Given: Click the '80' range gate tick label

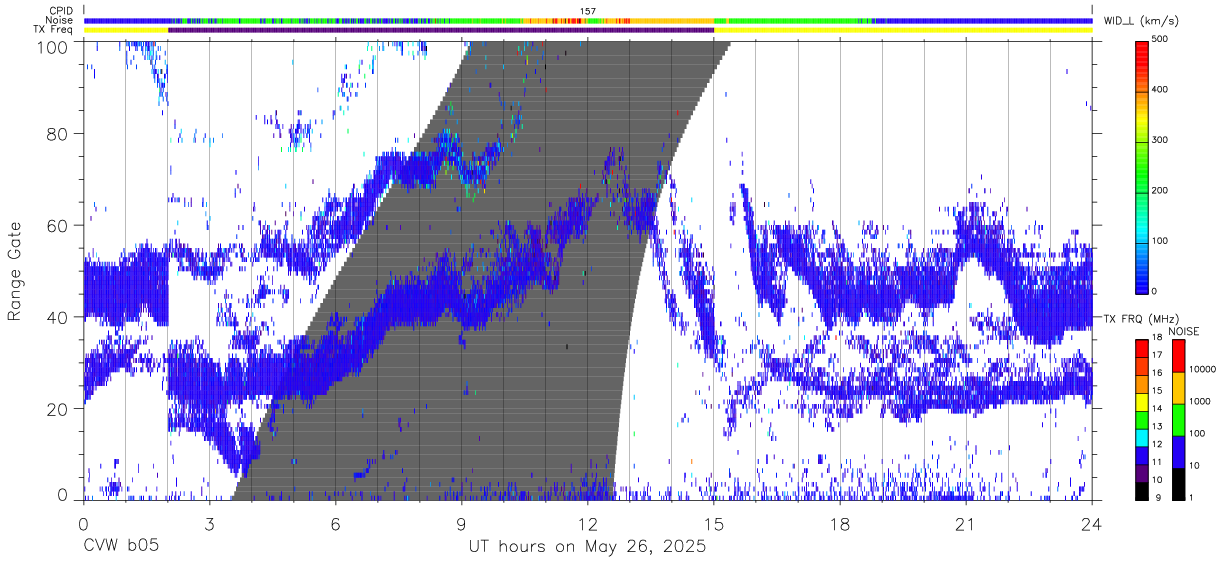Looking at the screenshot, I should coord(59,133).
